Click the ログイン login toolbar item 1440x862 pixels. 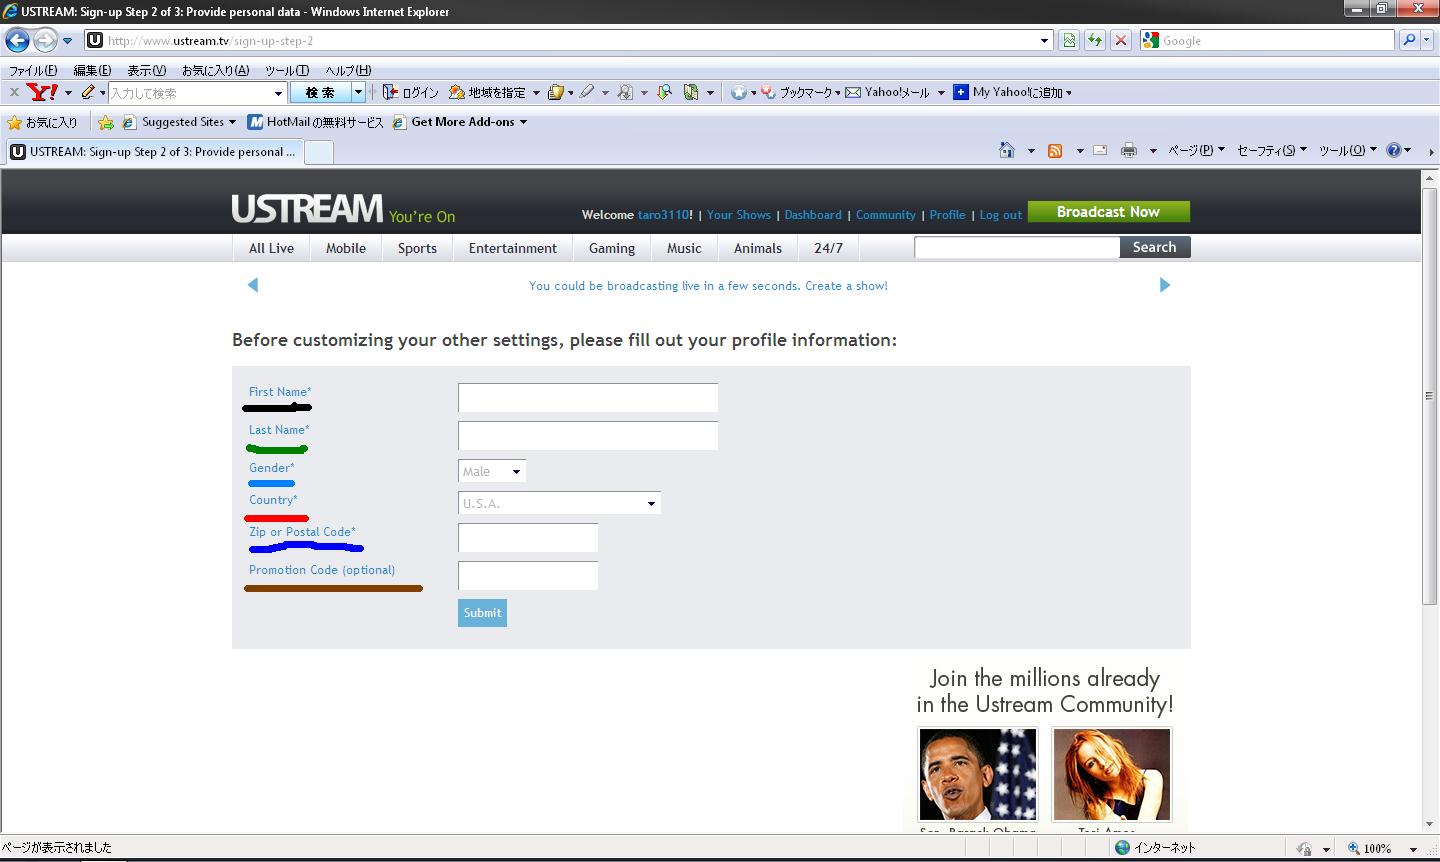411,92
